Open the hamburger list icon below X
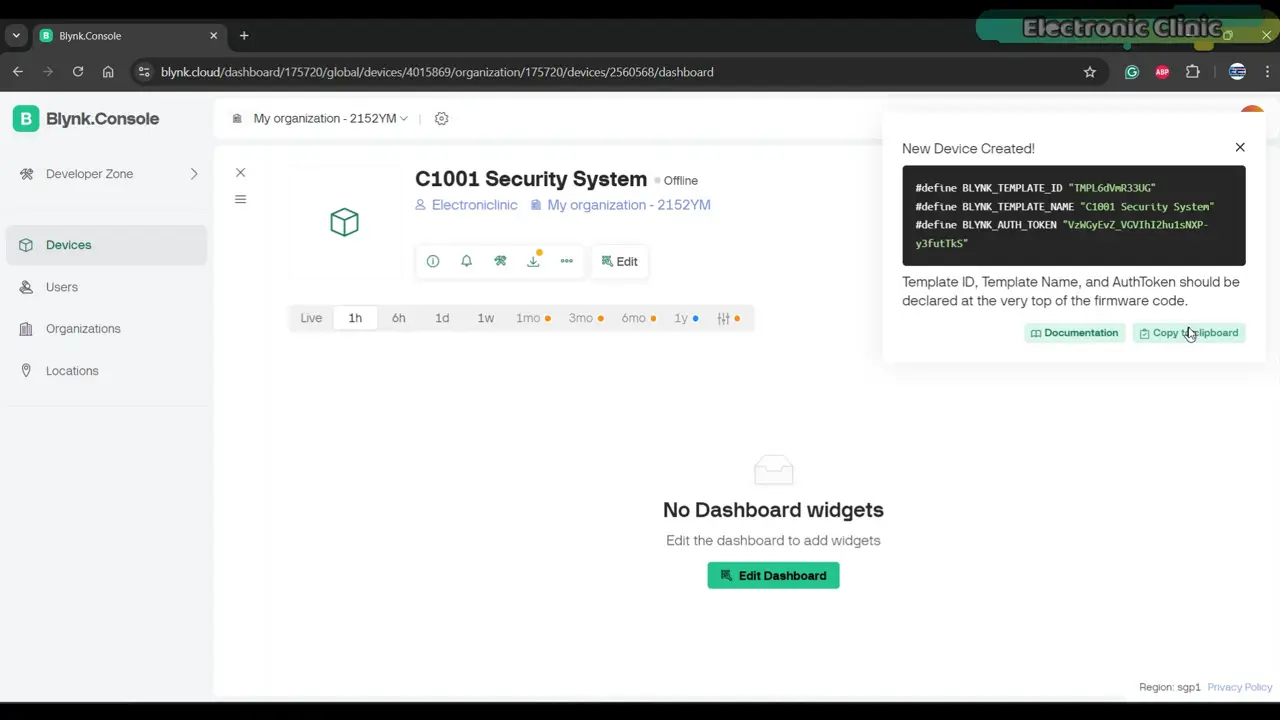 point(240,199)
